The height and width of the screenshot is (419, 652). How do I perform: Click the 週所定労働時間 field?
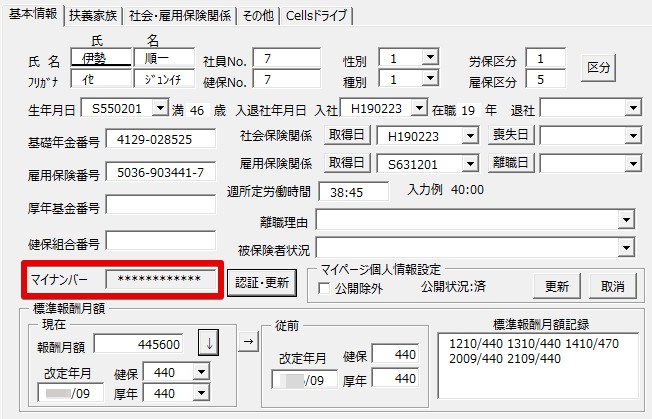[x=353, y=192]
